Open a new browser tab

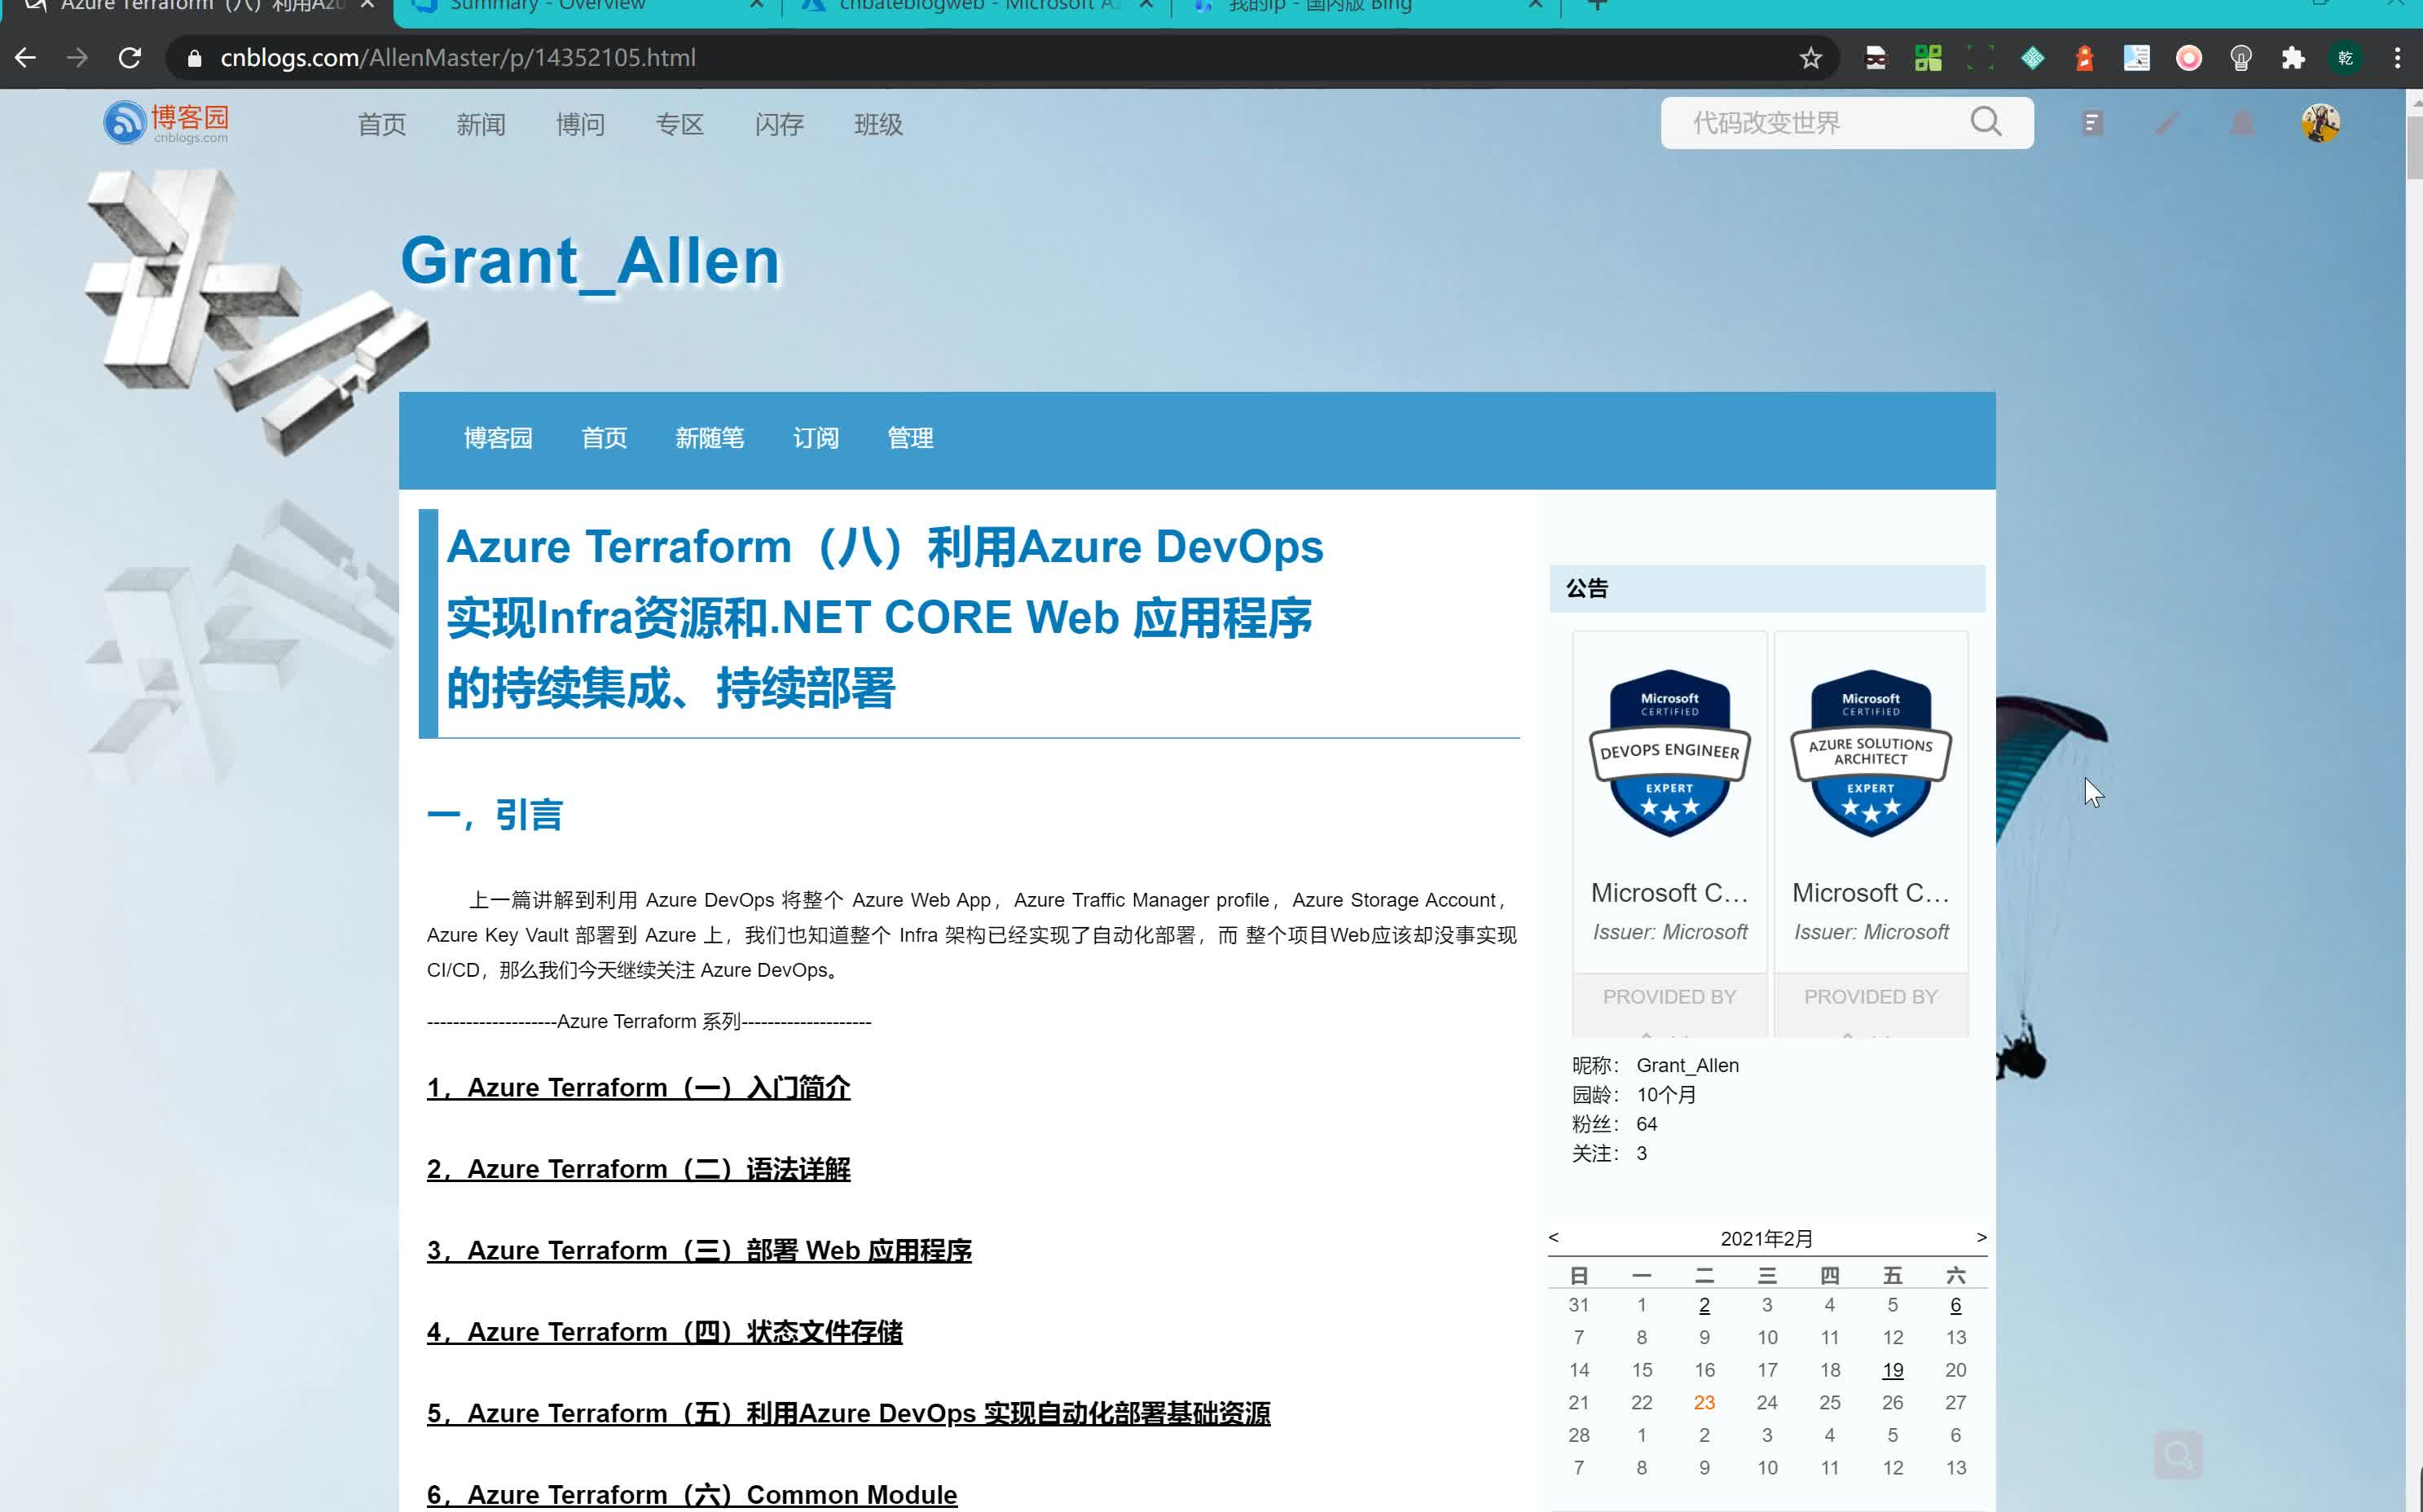pos(1597,5)
